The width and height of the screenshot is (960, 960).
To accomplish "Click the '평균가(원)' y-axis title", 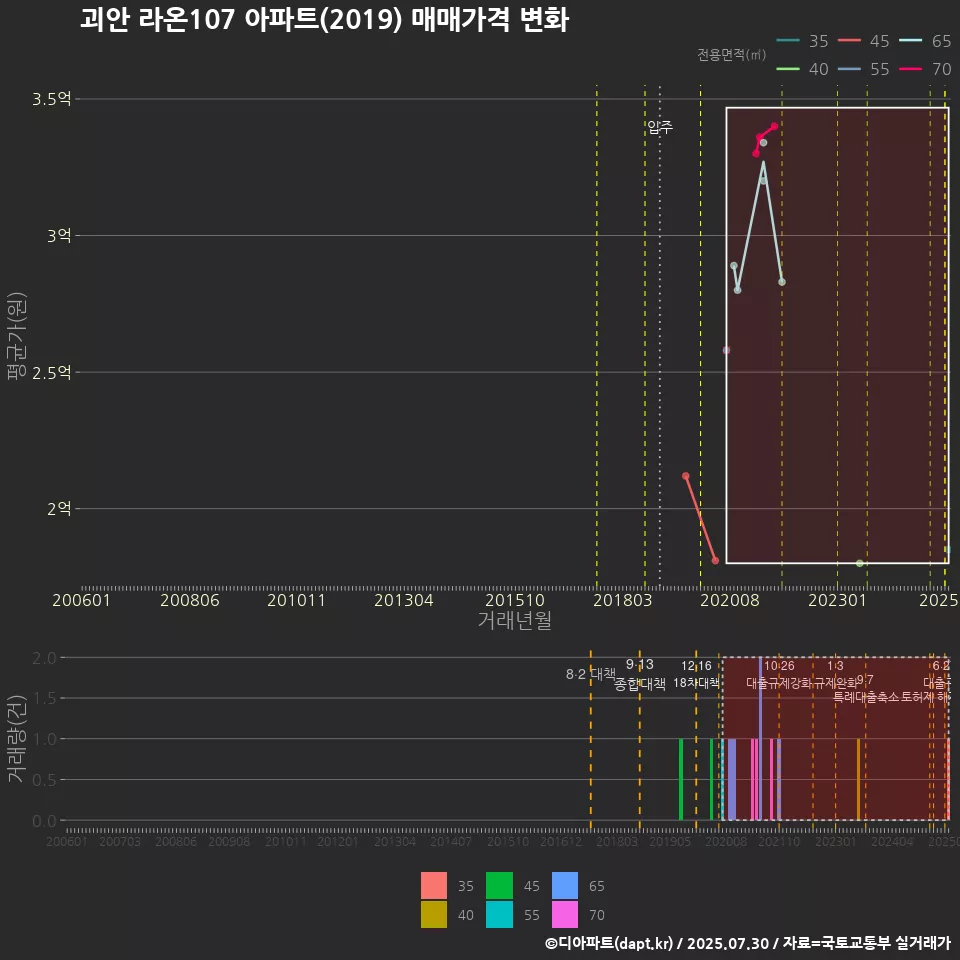I will [x=17, y=336].
